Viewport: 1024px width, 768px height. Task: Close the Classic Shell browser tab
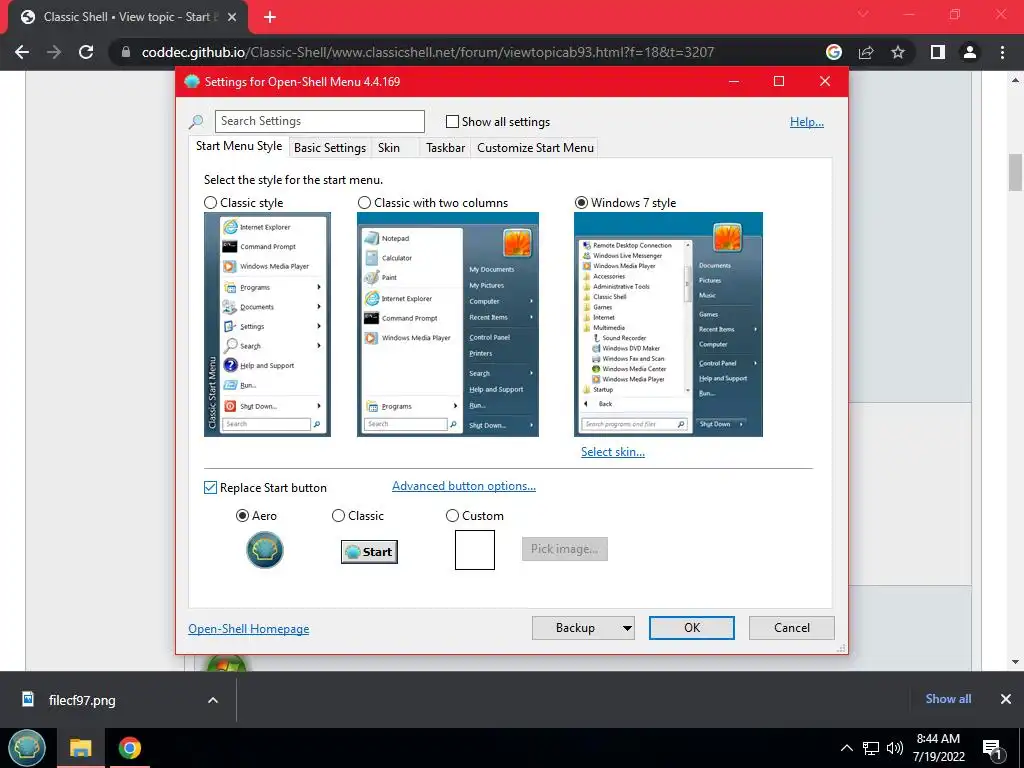(232, 17)
